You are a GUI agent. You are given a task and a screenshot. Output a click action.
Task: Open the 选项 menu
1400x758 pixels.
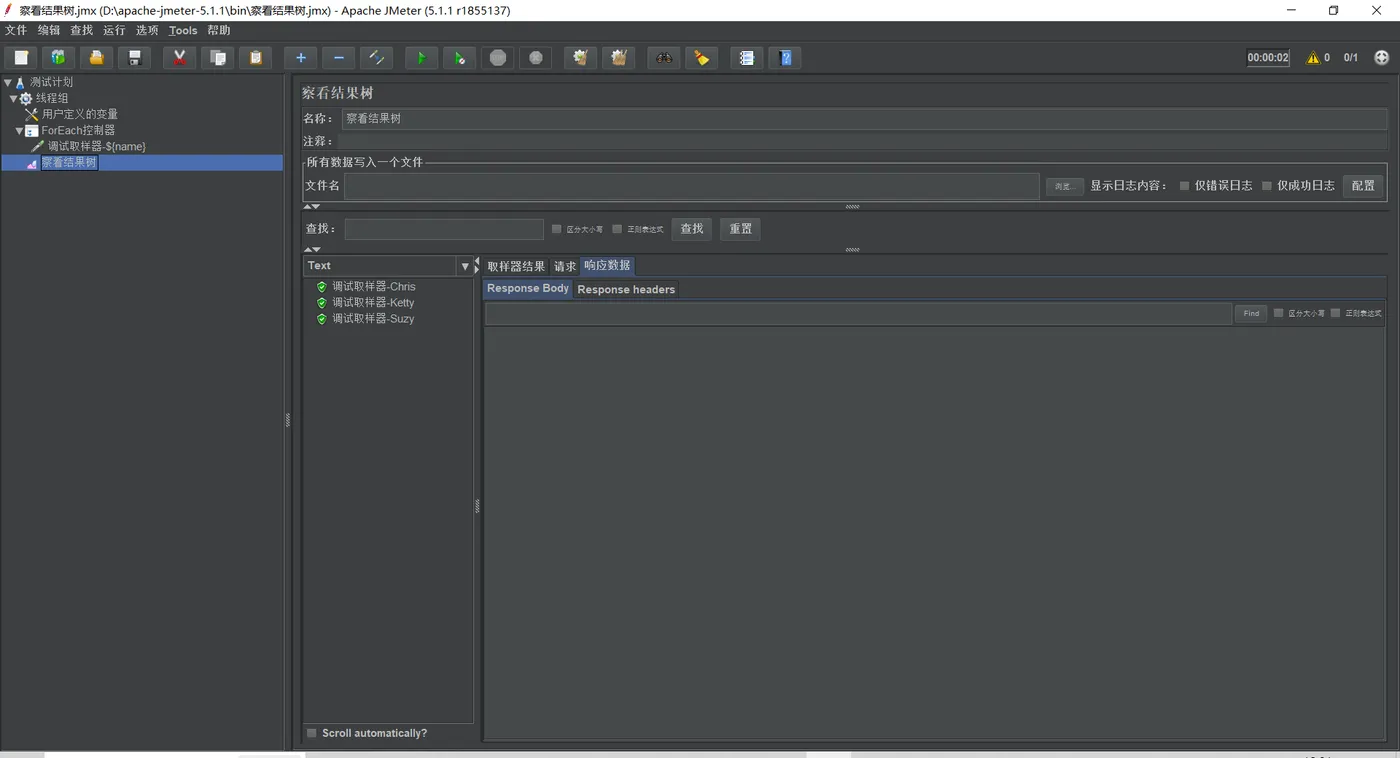147,31
